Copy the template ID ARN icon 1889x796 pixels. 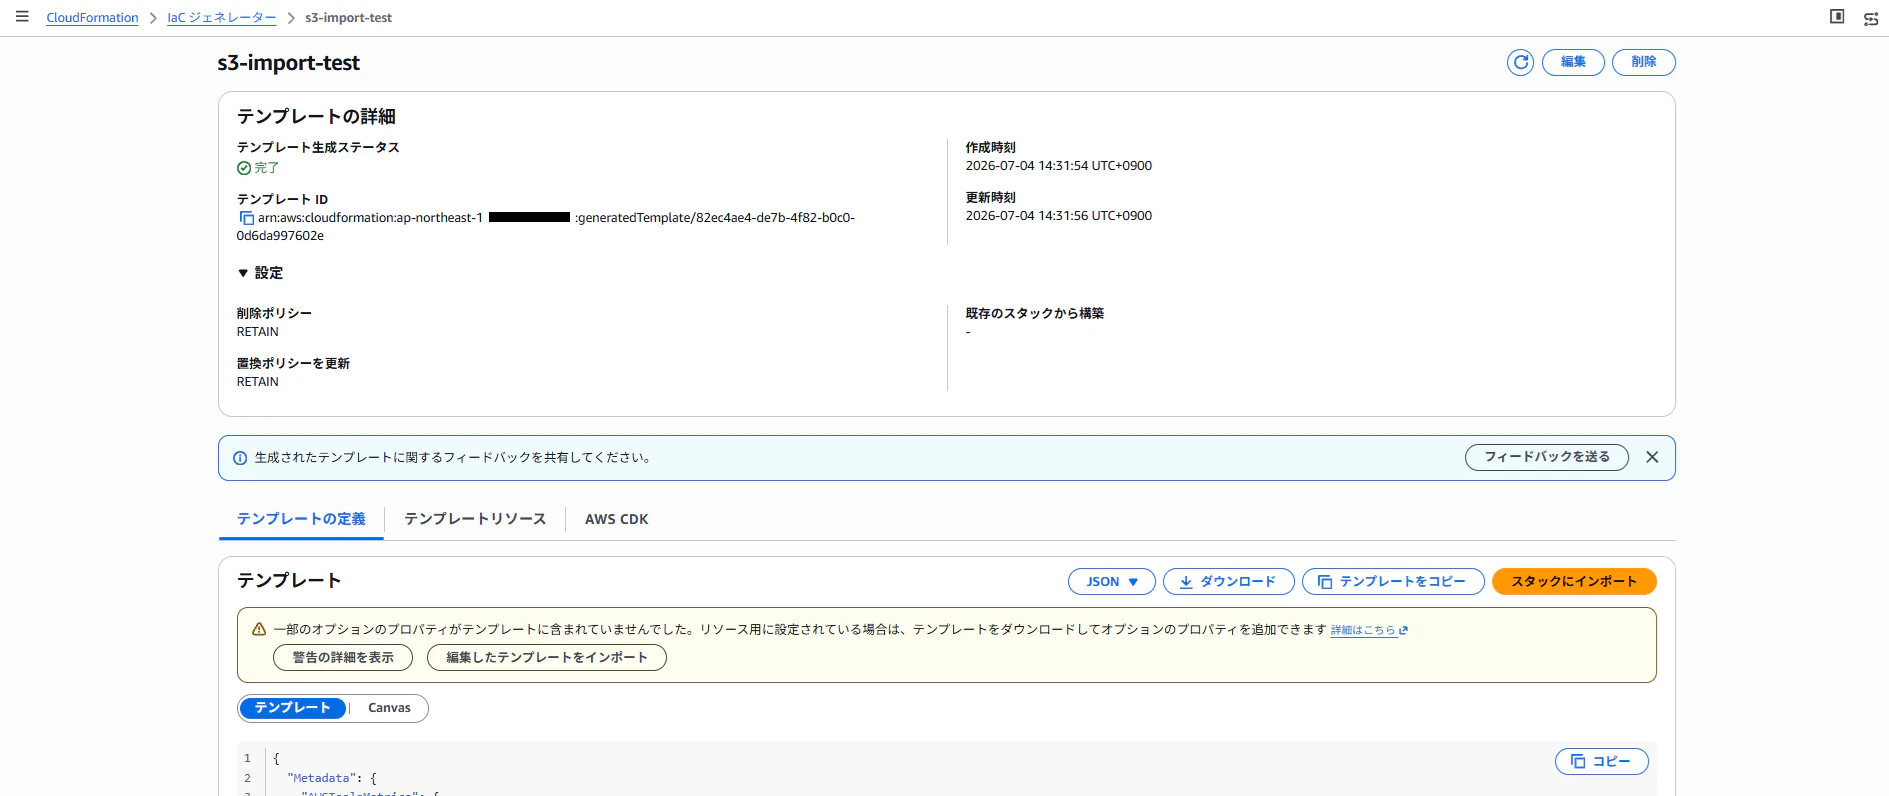[246, 218]
